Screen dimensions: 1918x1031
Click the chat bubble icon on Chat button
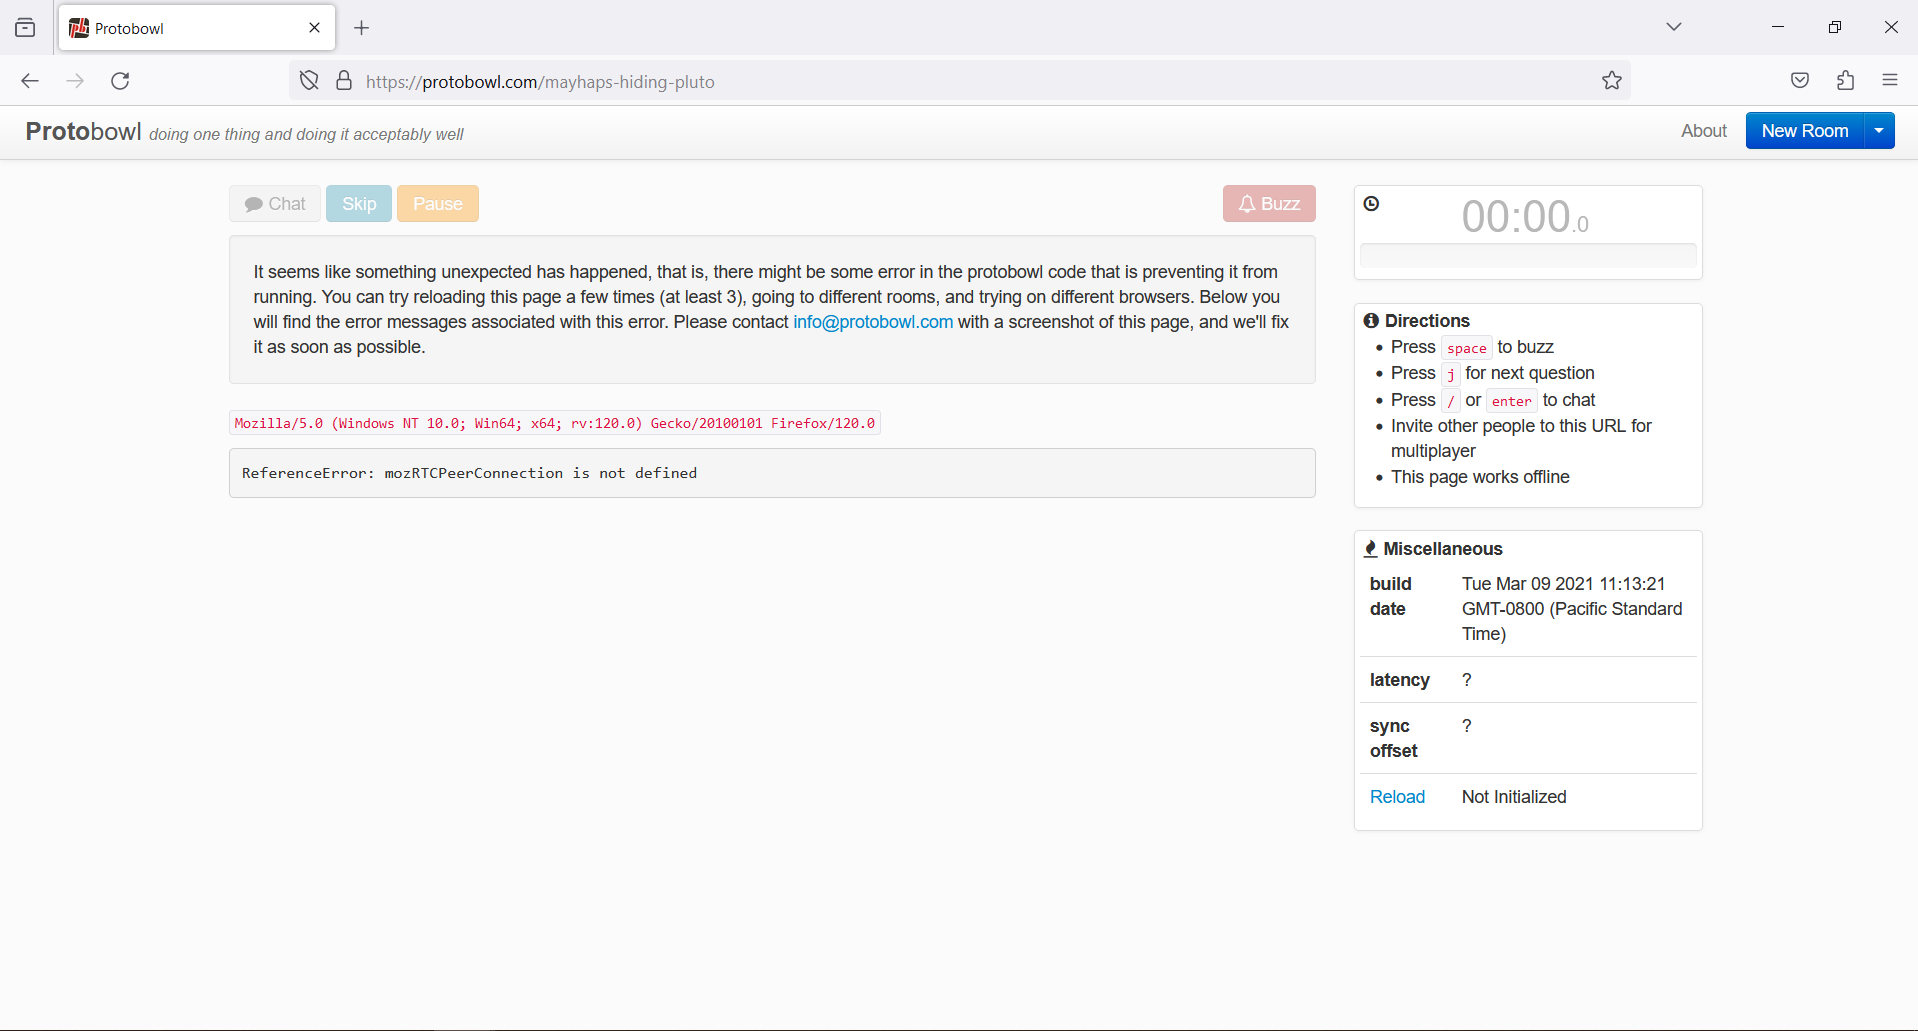pyautogui.click(x=255, y=203)
